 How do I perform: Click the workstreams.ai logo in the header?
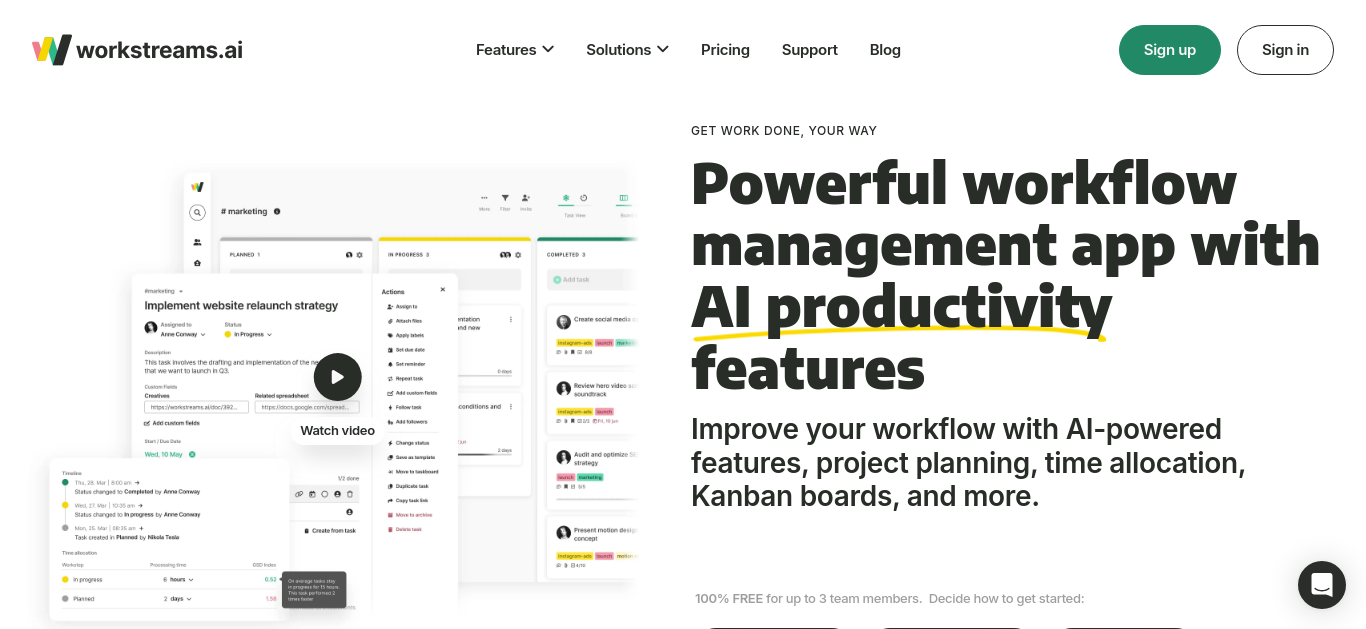tap(137, 50)
